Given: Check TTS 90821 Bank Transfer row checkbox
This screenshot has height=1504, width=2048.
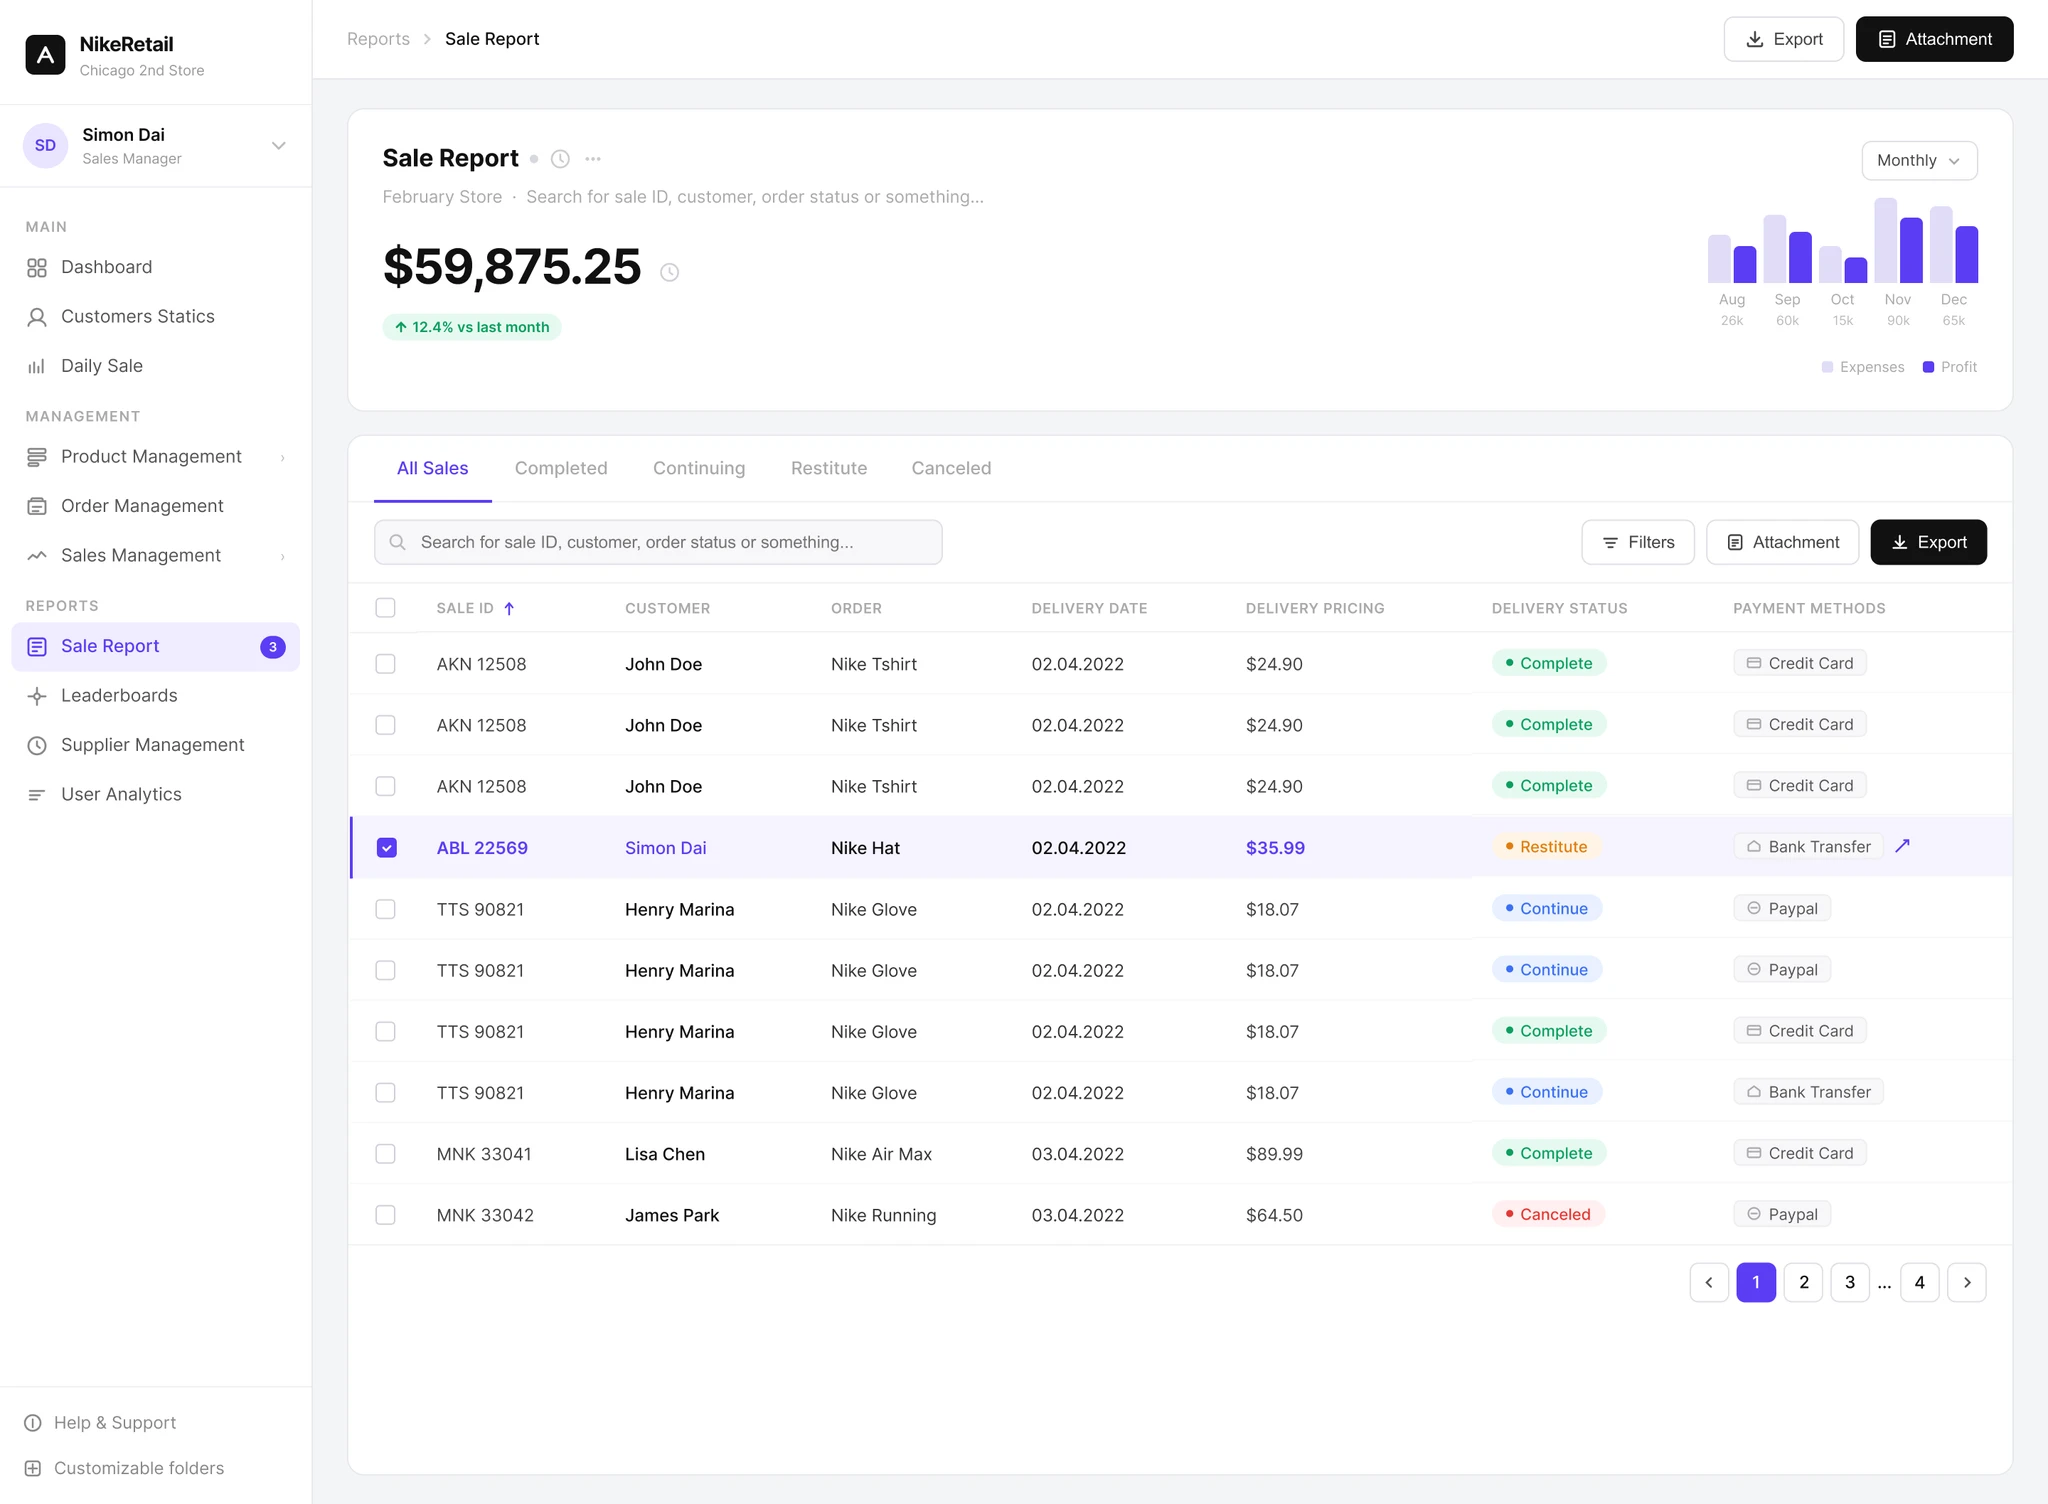Looking at the screenshot, I should tap(385, 1093).
